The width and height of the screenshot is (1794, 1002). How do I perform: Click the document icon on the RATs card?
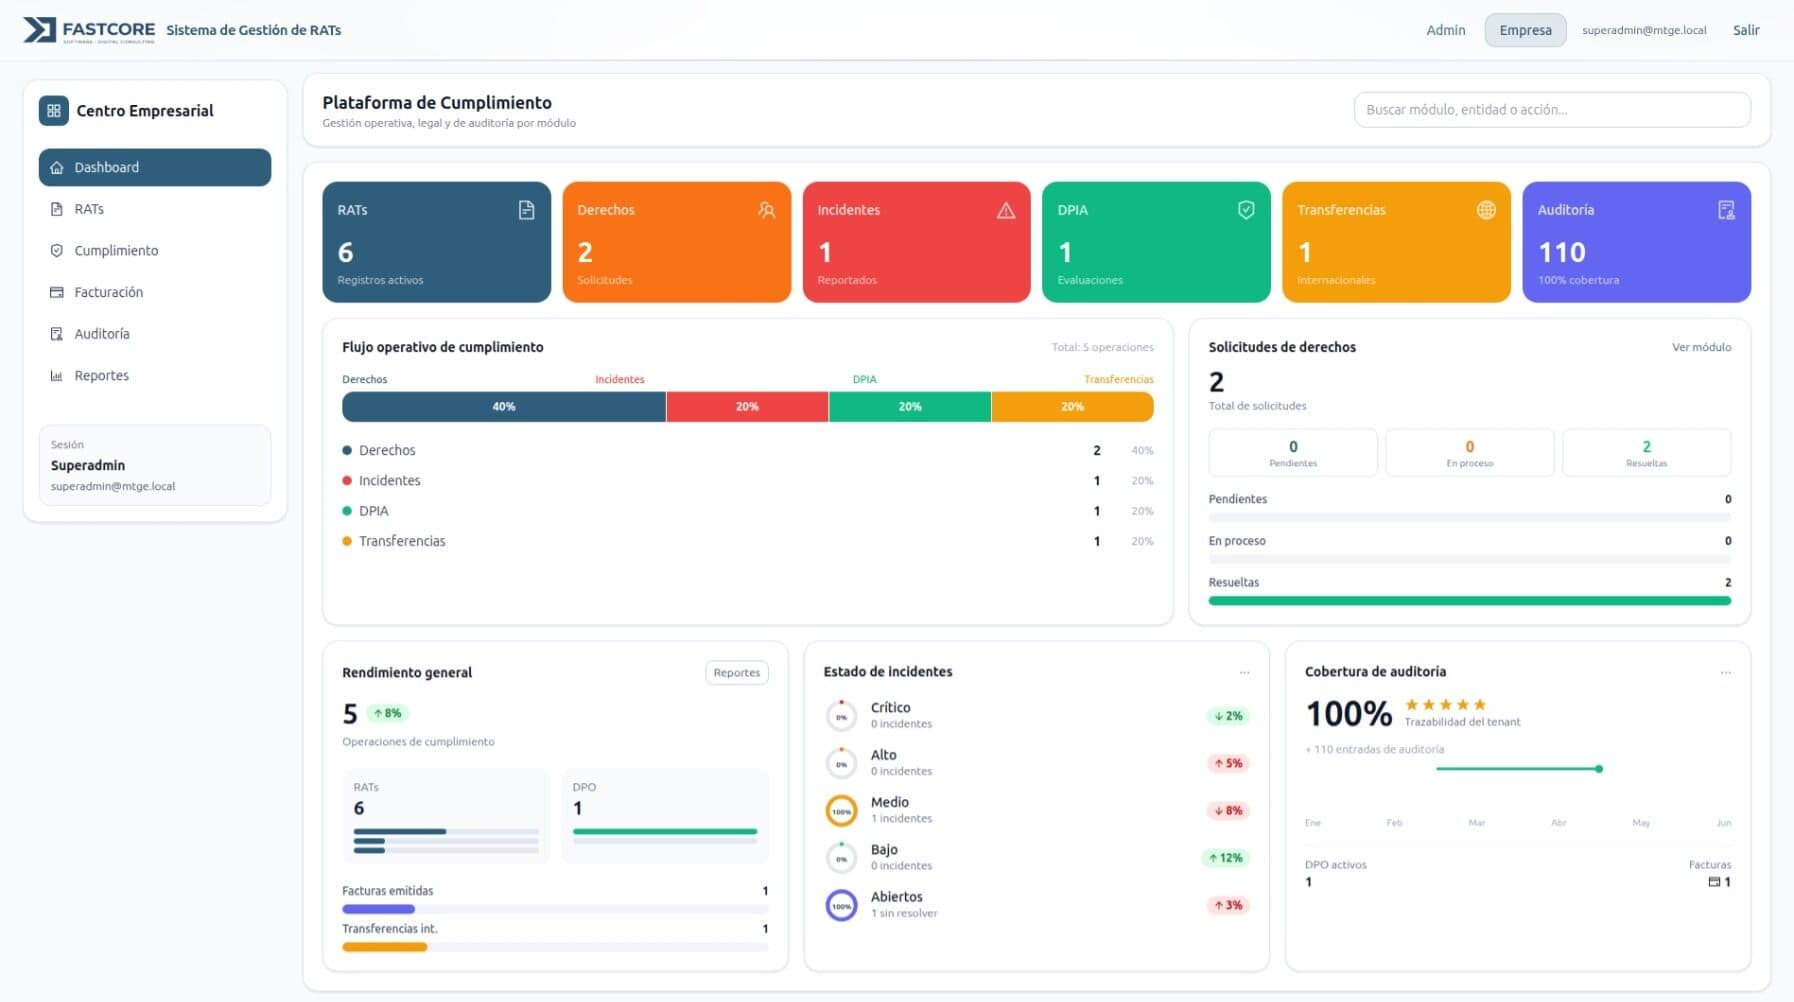(524, 210)
